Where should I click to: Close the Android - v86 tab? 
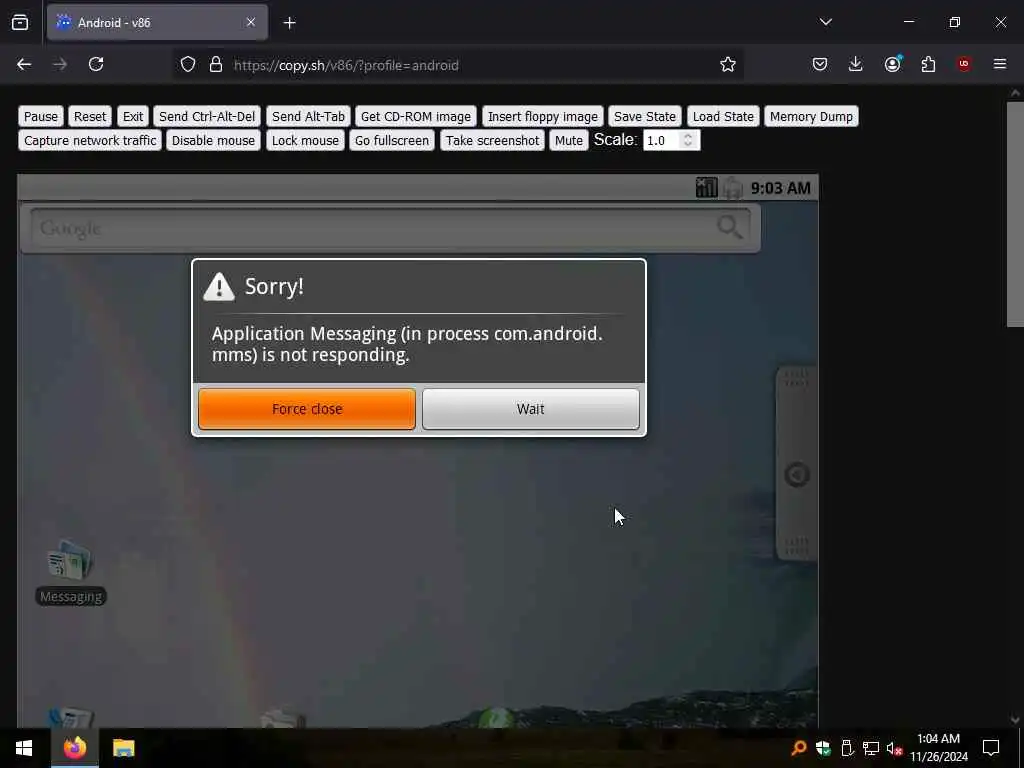coord(251,22)
